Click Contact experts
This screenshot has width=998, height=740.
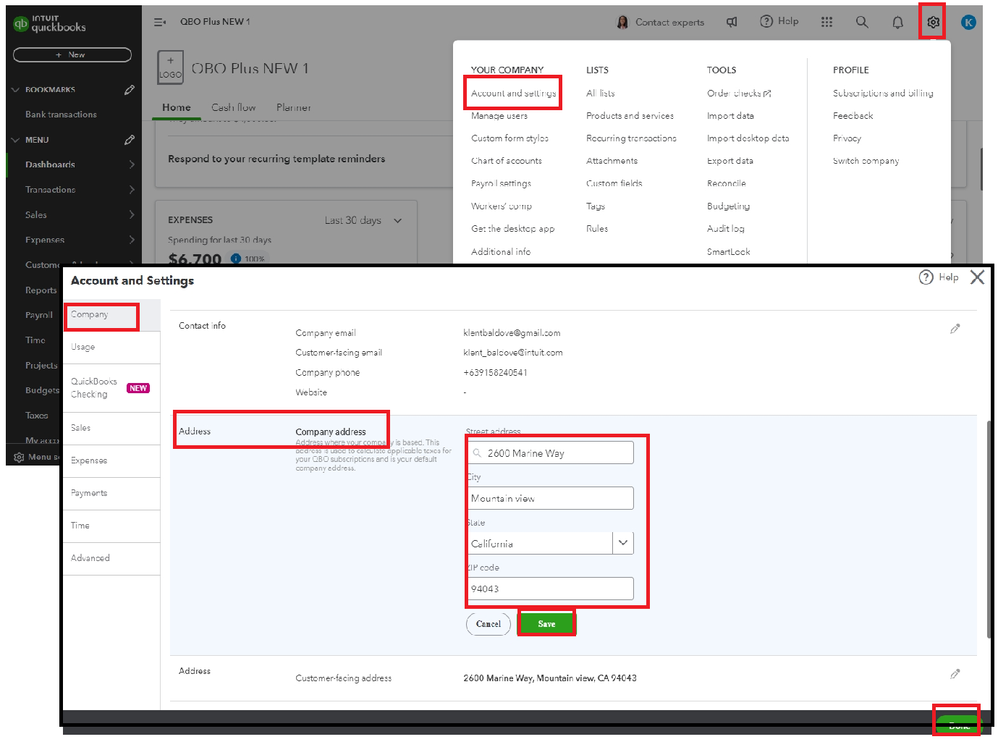(x=660, y=22)
